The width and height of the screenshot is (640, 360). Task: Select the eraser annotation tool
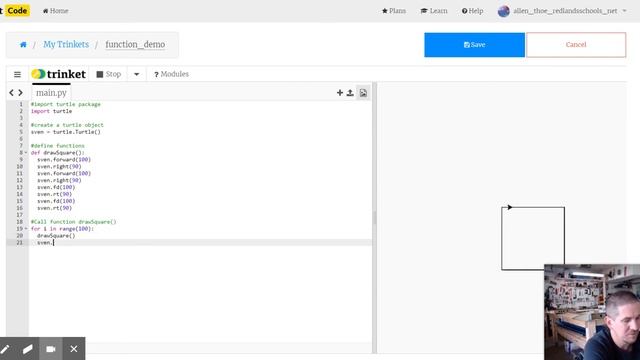(27, 349)
